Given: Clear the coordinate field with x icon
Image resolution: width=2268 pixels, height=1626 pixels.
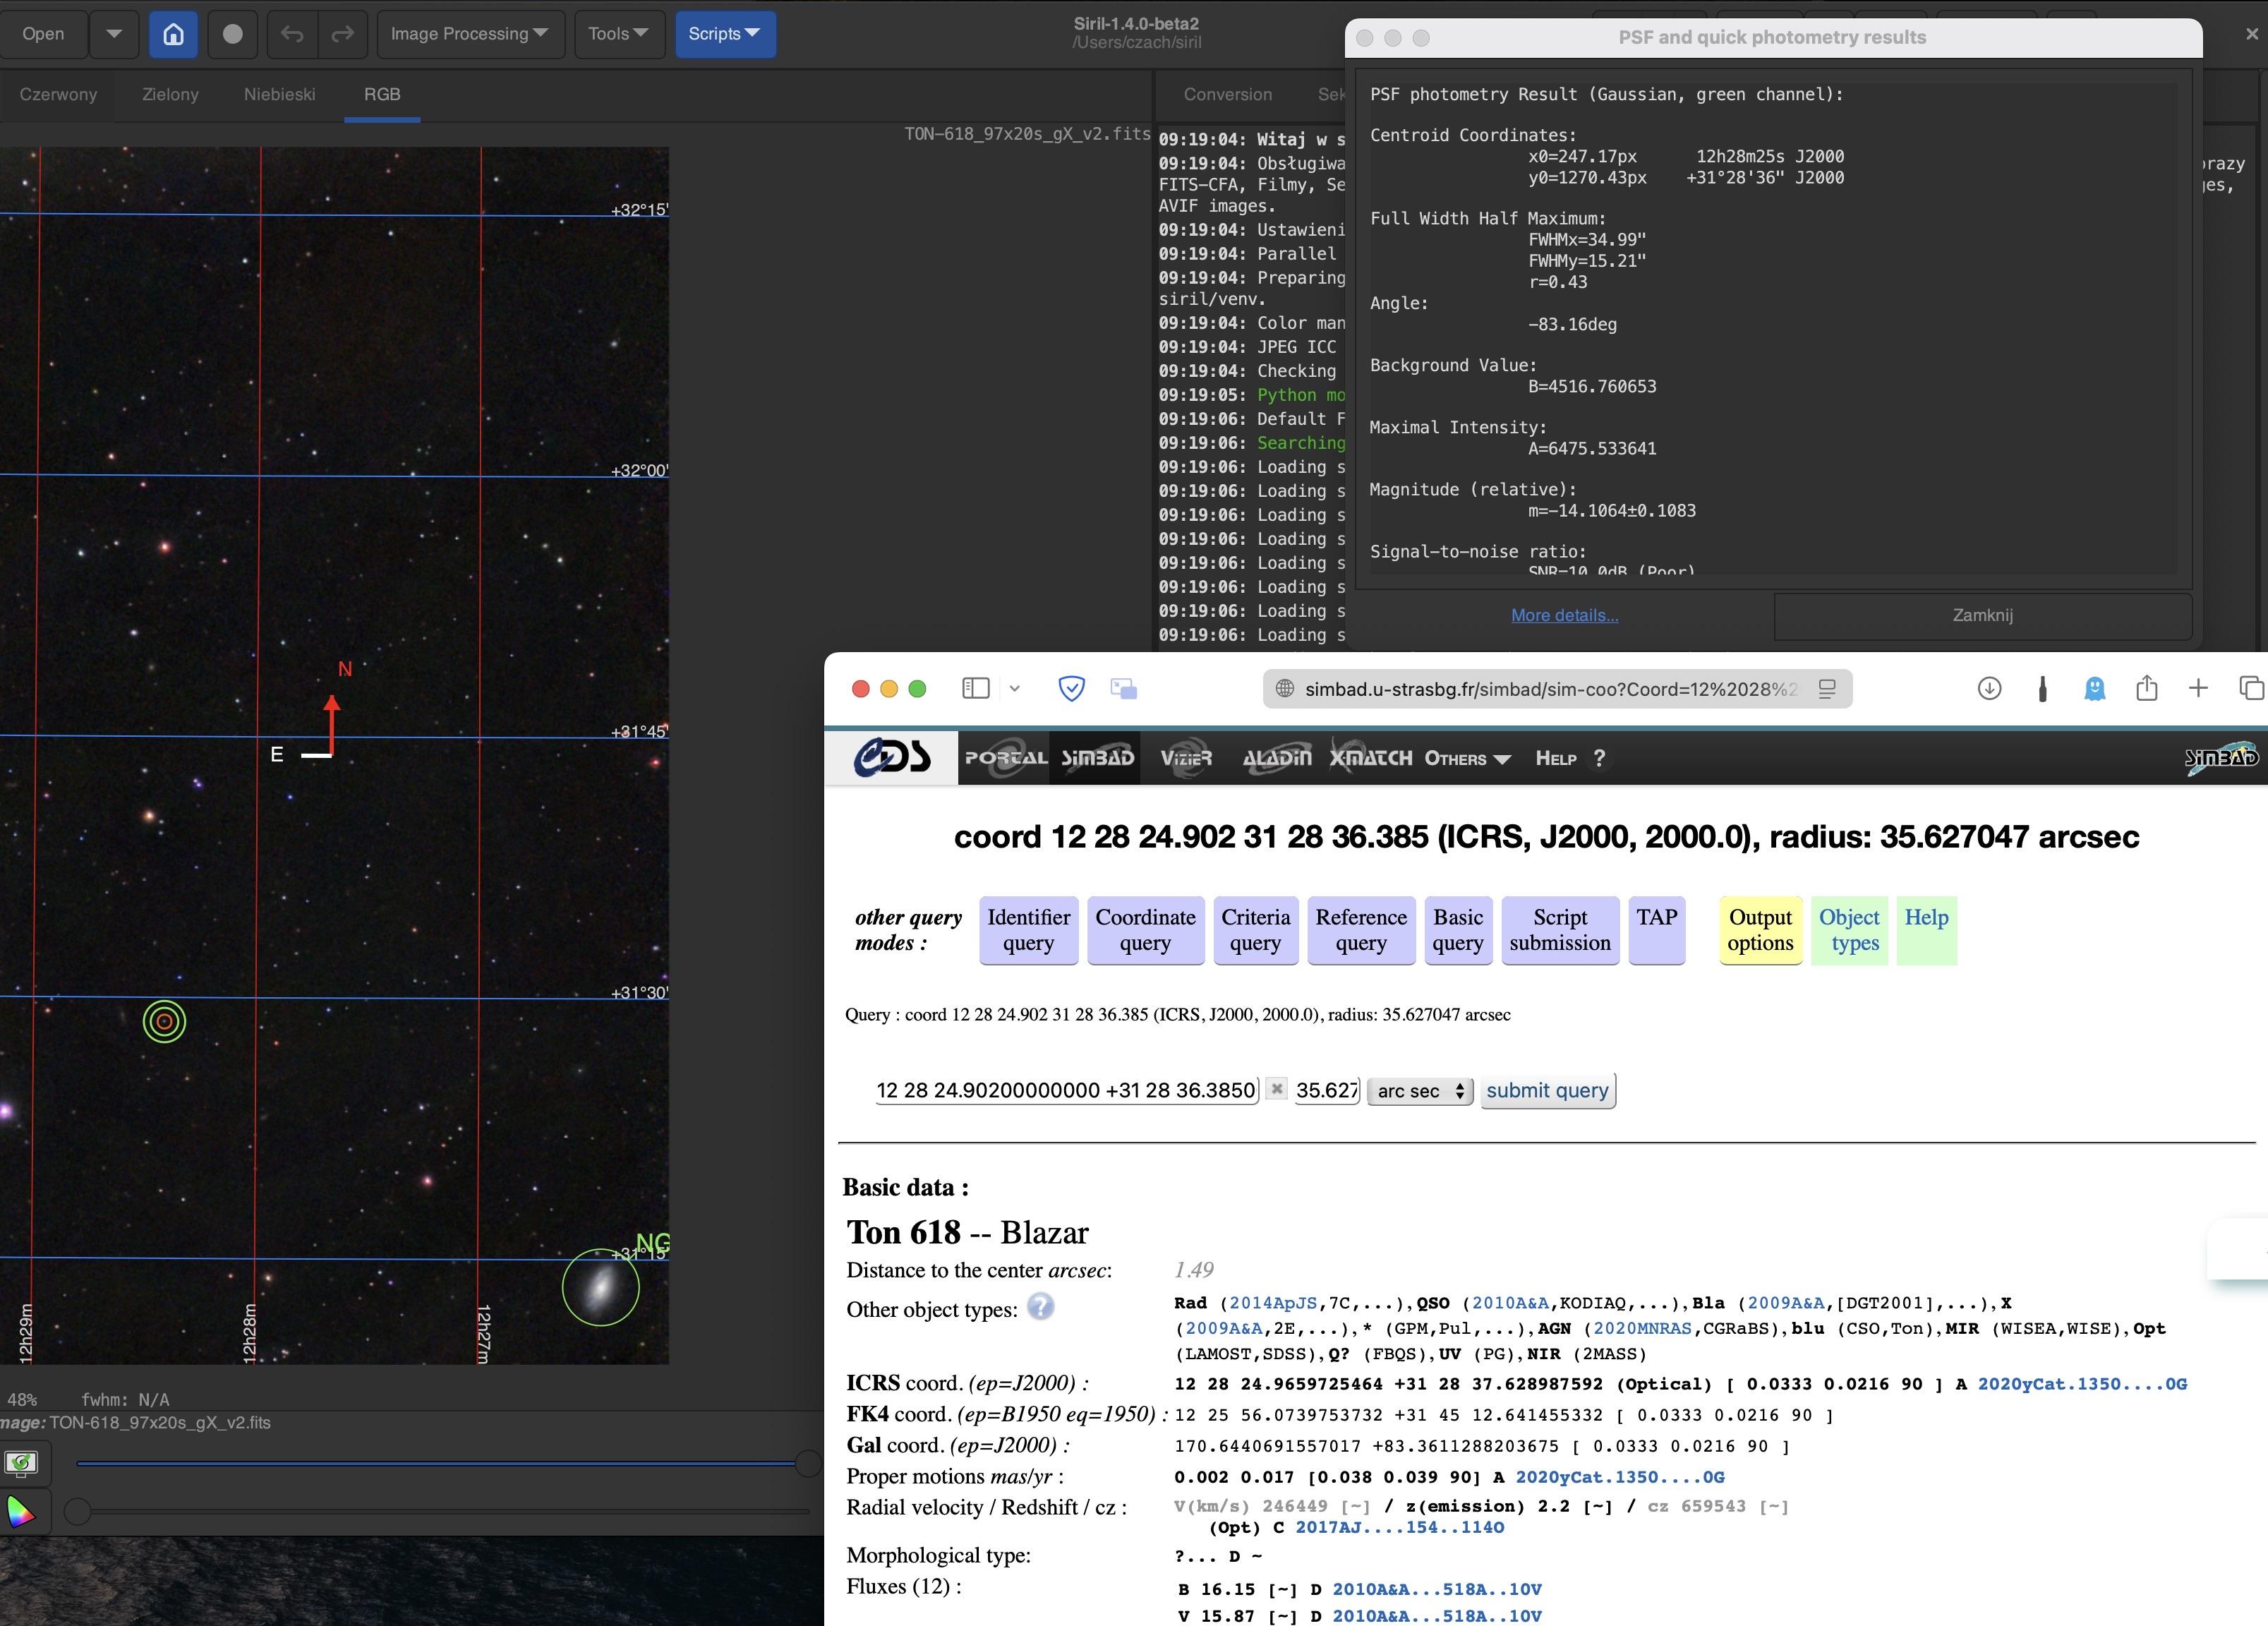Looking at the screenshot, I should [x=1277, y=1089].
